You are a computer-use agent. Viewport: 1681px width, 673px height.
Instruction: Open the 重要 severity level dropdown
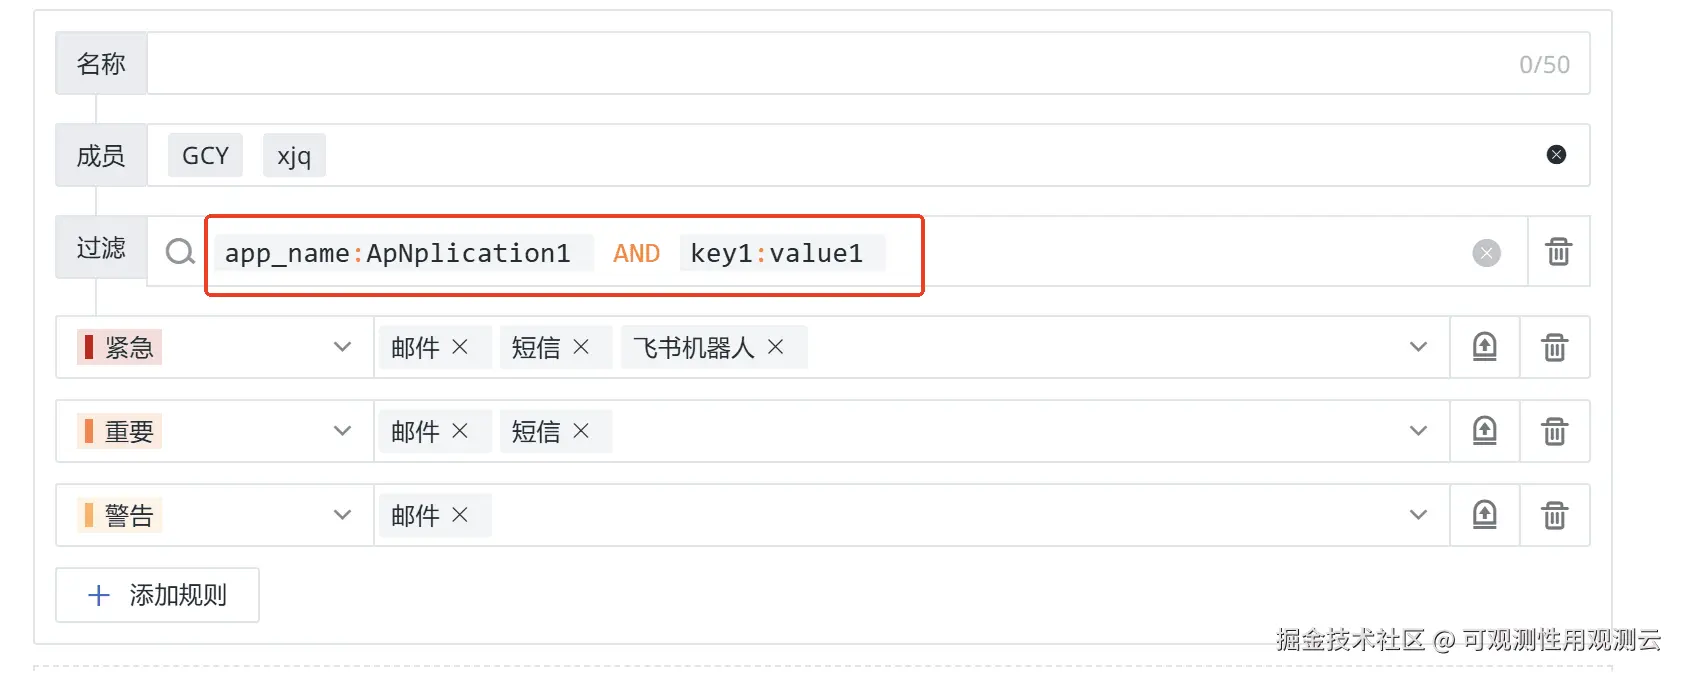tap(215, 431)
